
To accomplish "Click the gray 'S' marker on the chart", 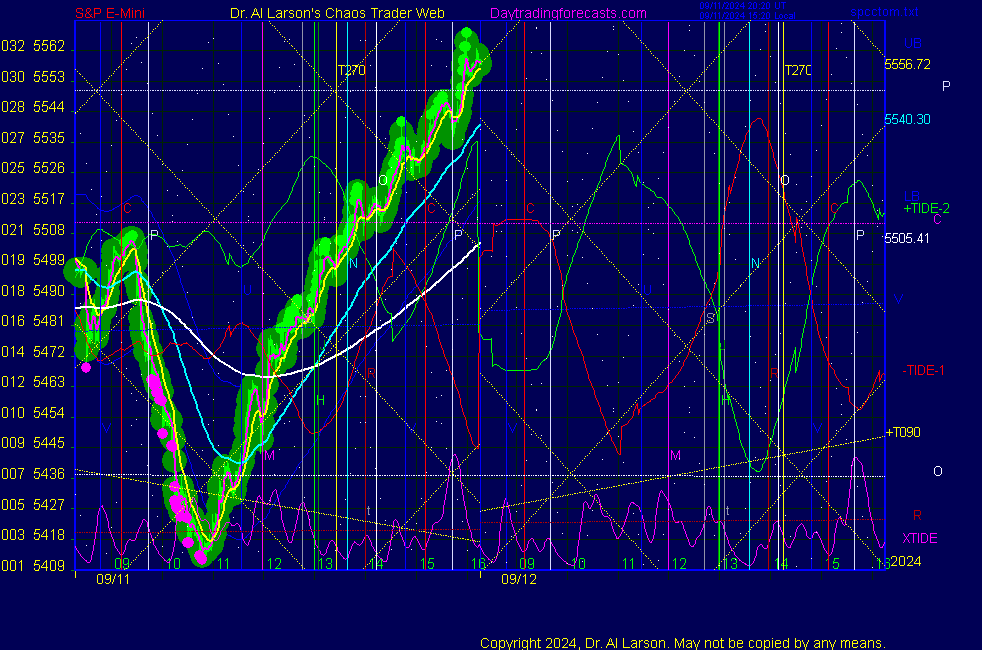I will tap(710, 318).
